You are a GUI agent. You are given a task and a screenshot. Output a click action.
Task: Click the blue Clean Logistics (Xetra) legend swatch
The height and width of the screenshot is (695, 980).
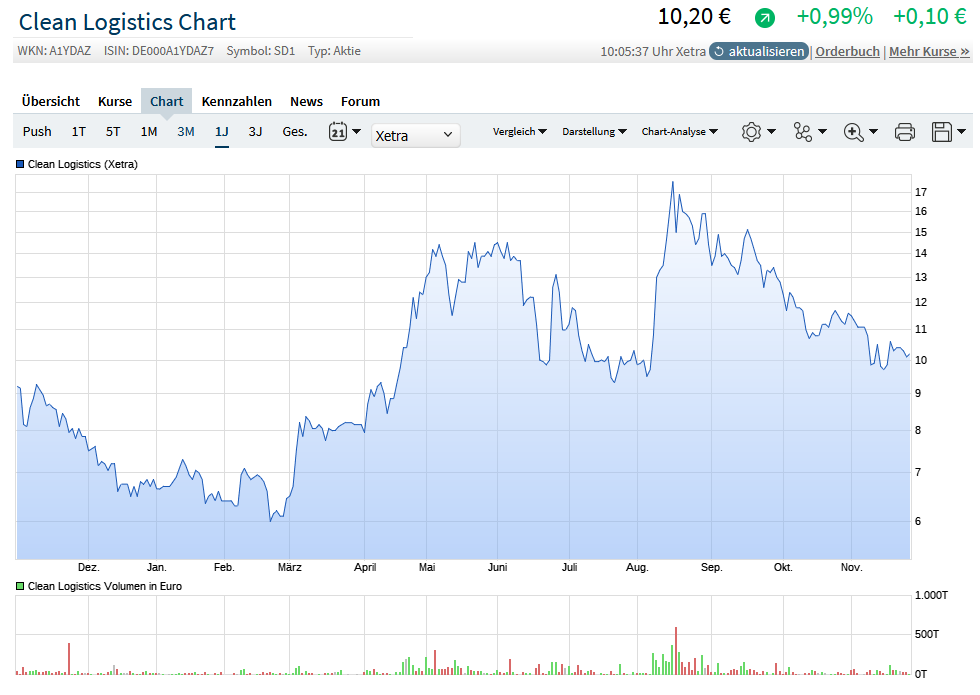pyautogui.click(x=20, y=164)
